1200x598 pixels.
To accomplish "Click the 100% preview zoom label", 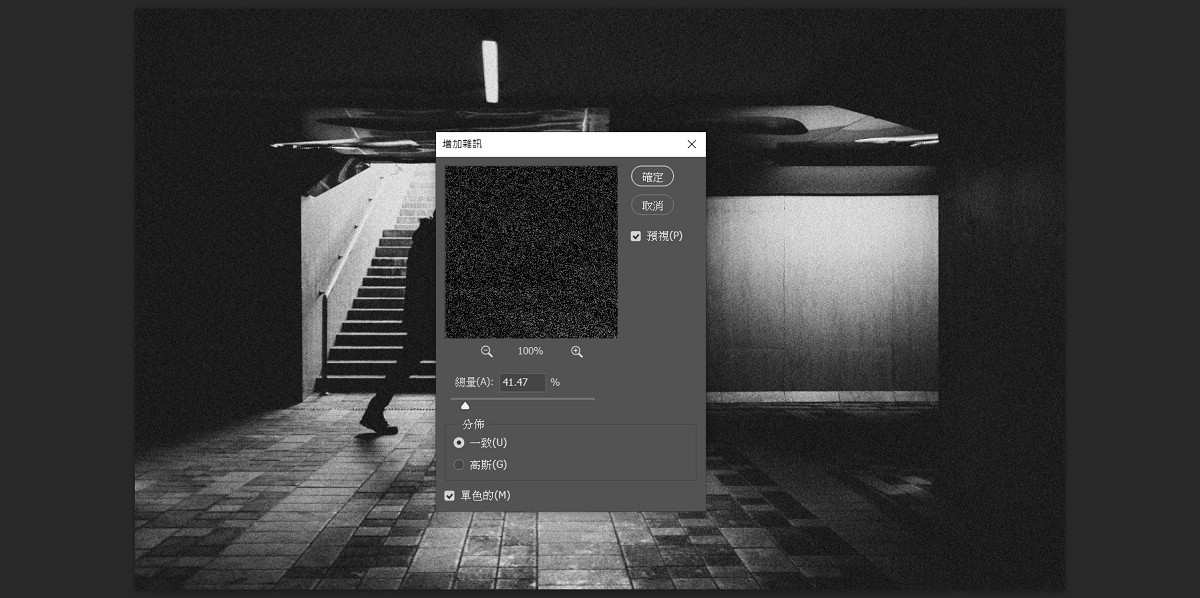I will point(530,352).
